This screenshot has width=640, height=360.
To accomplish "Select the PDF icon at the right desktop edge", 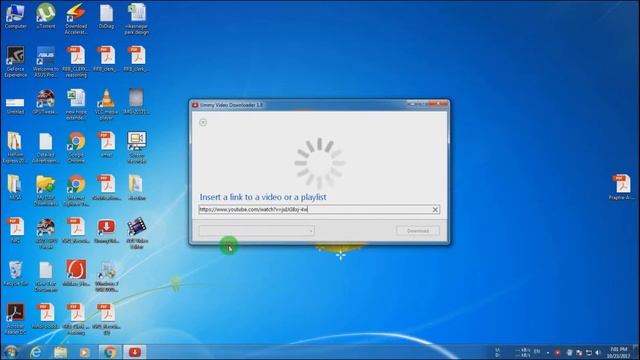I will coord(622,187).
